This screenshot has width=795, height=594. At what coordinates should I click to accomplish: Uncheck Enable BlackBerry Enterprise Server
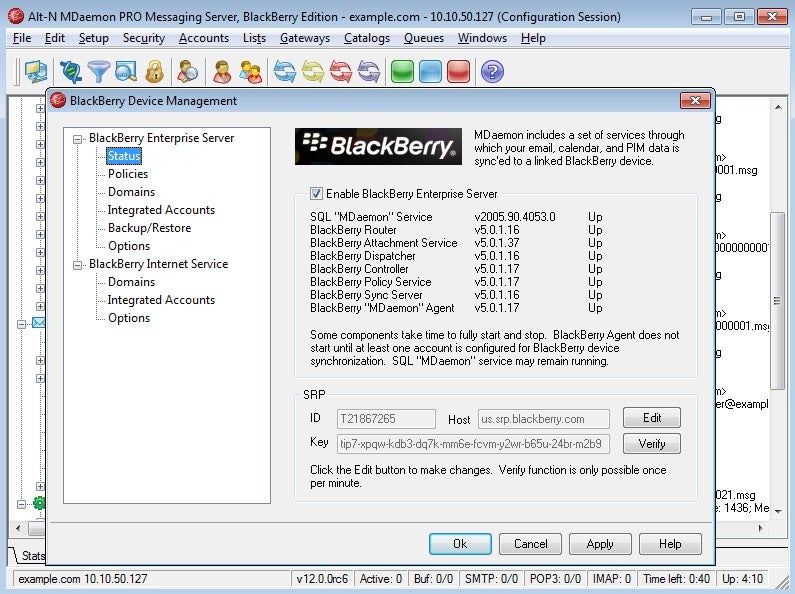(x=316, y=193)
